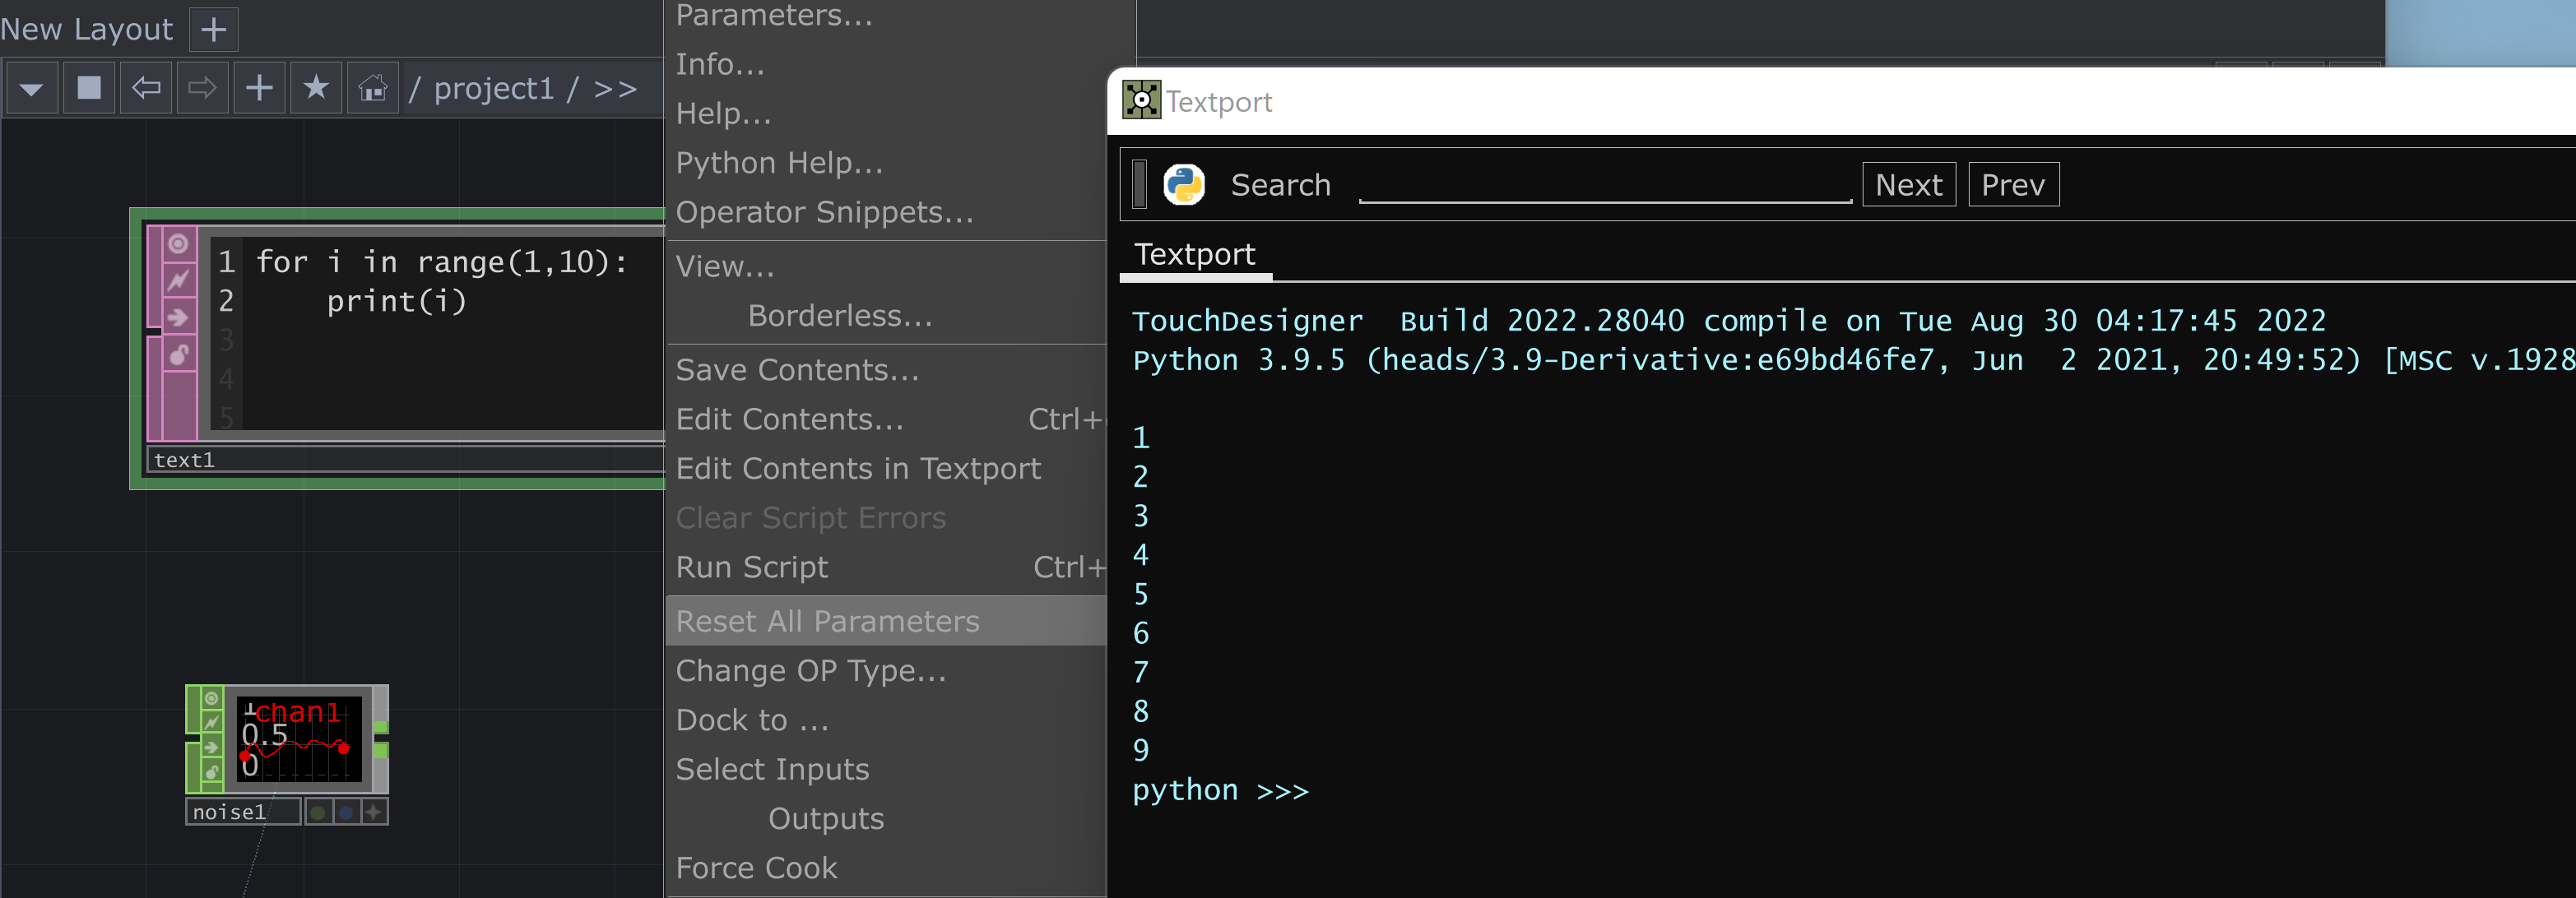Click the add new layout plus icon

click(213, 29)
